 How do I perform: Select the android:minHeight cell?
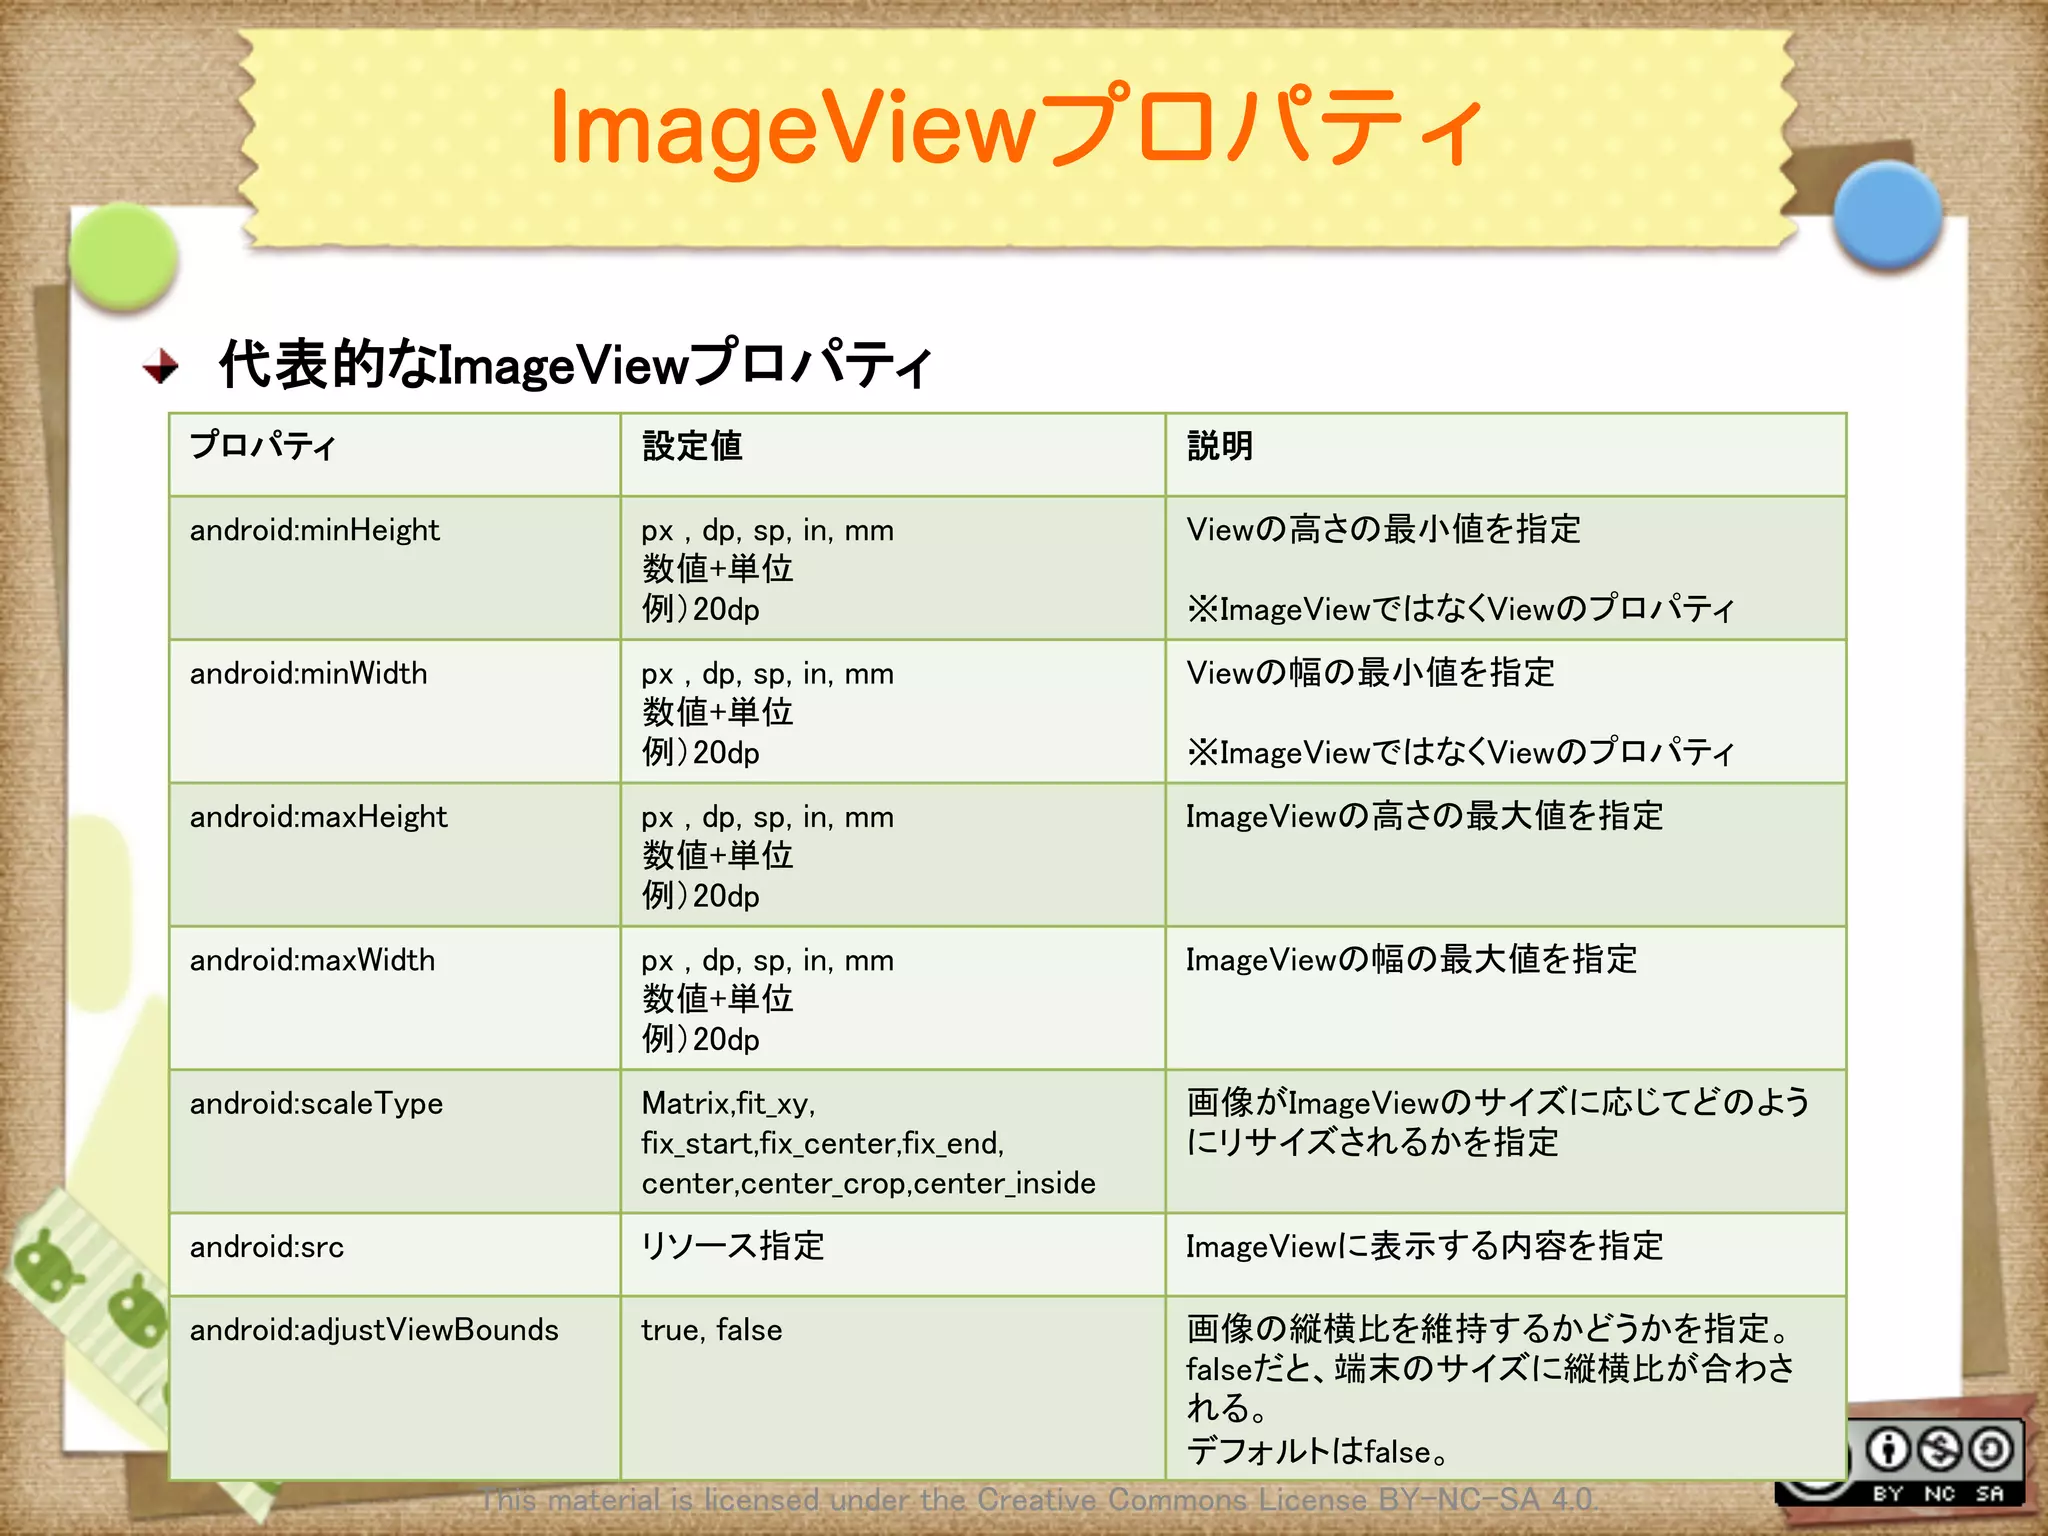click(395, 568)
